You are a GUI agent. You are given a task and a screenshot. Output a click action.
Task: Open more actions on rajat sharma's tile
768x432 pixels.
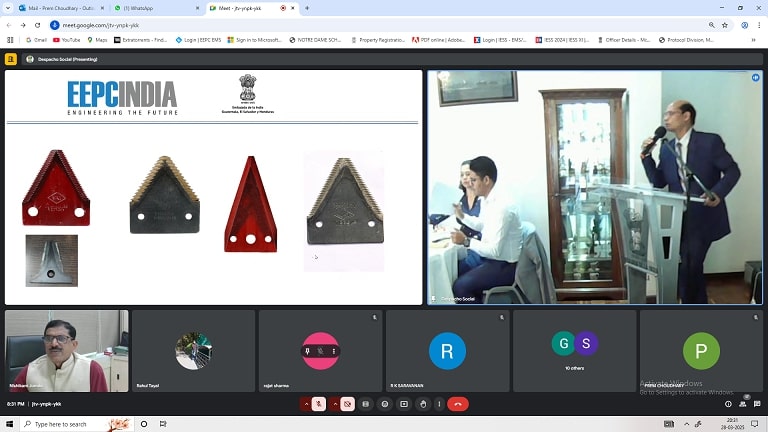pyautogui.click(x=334, y=351)
